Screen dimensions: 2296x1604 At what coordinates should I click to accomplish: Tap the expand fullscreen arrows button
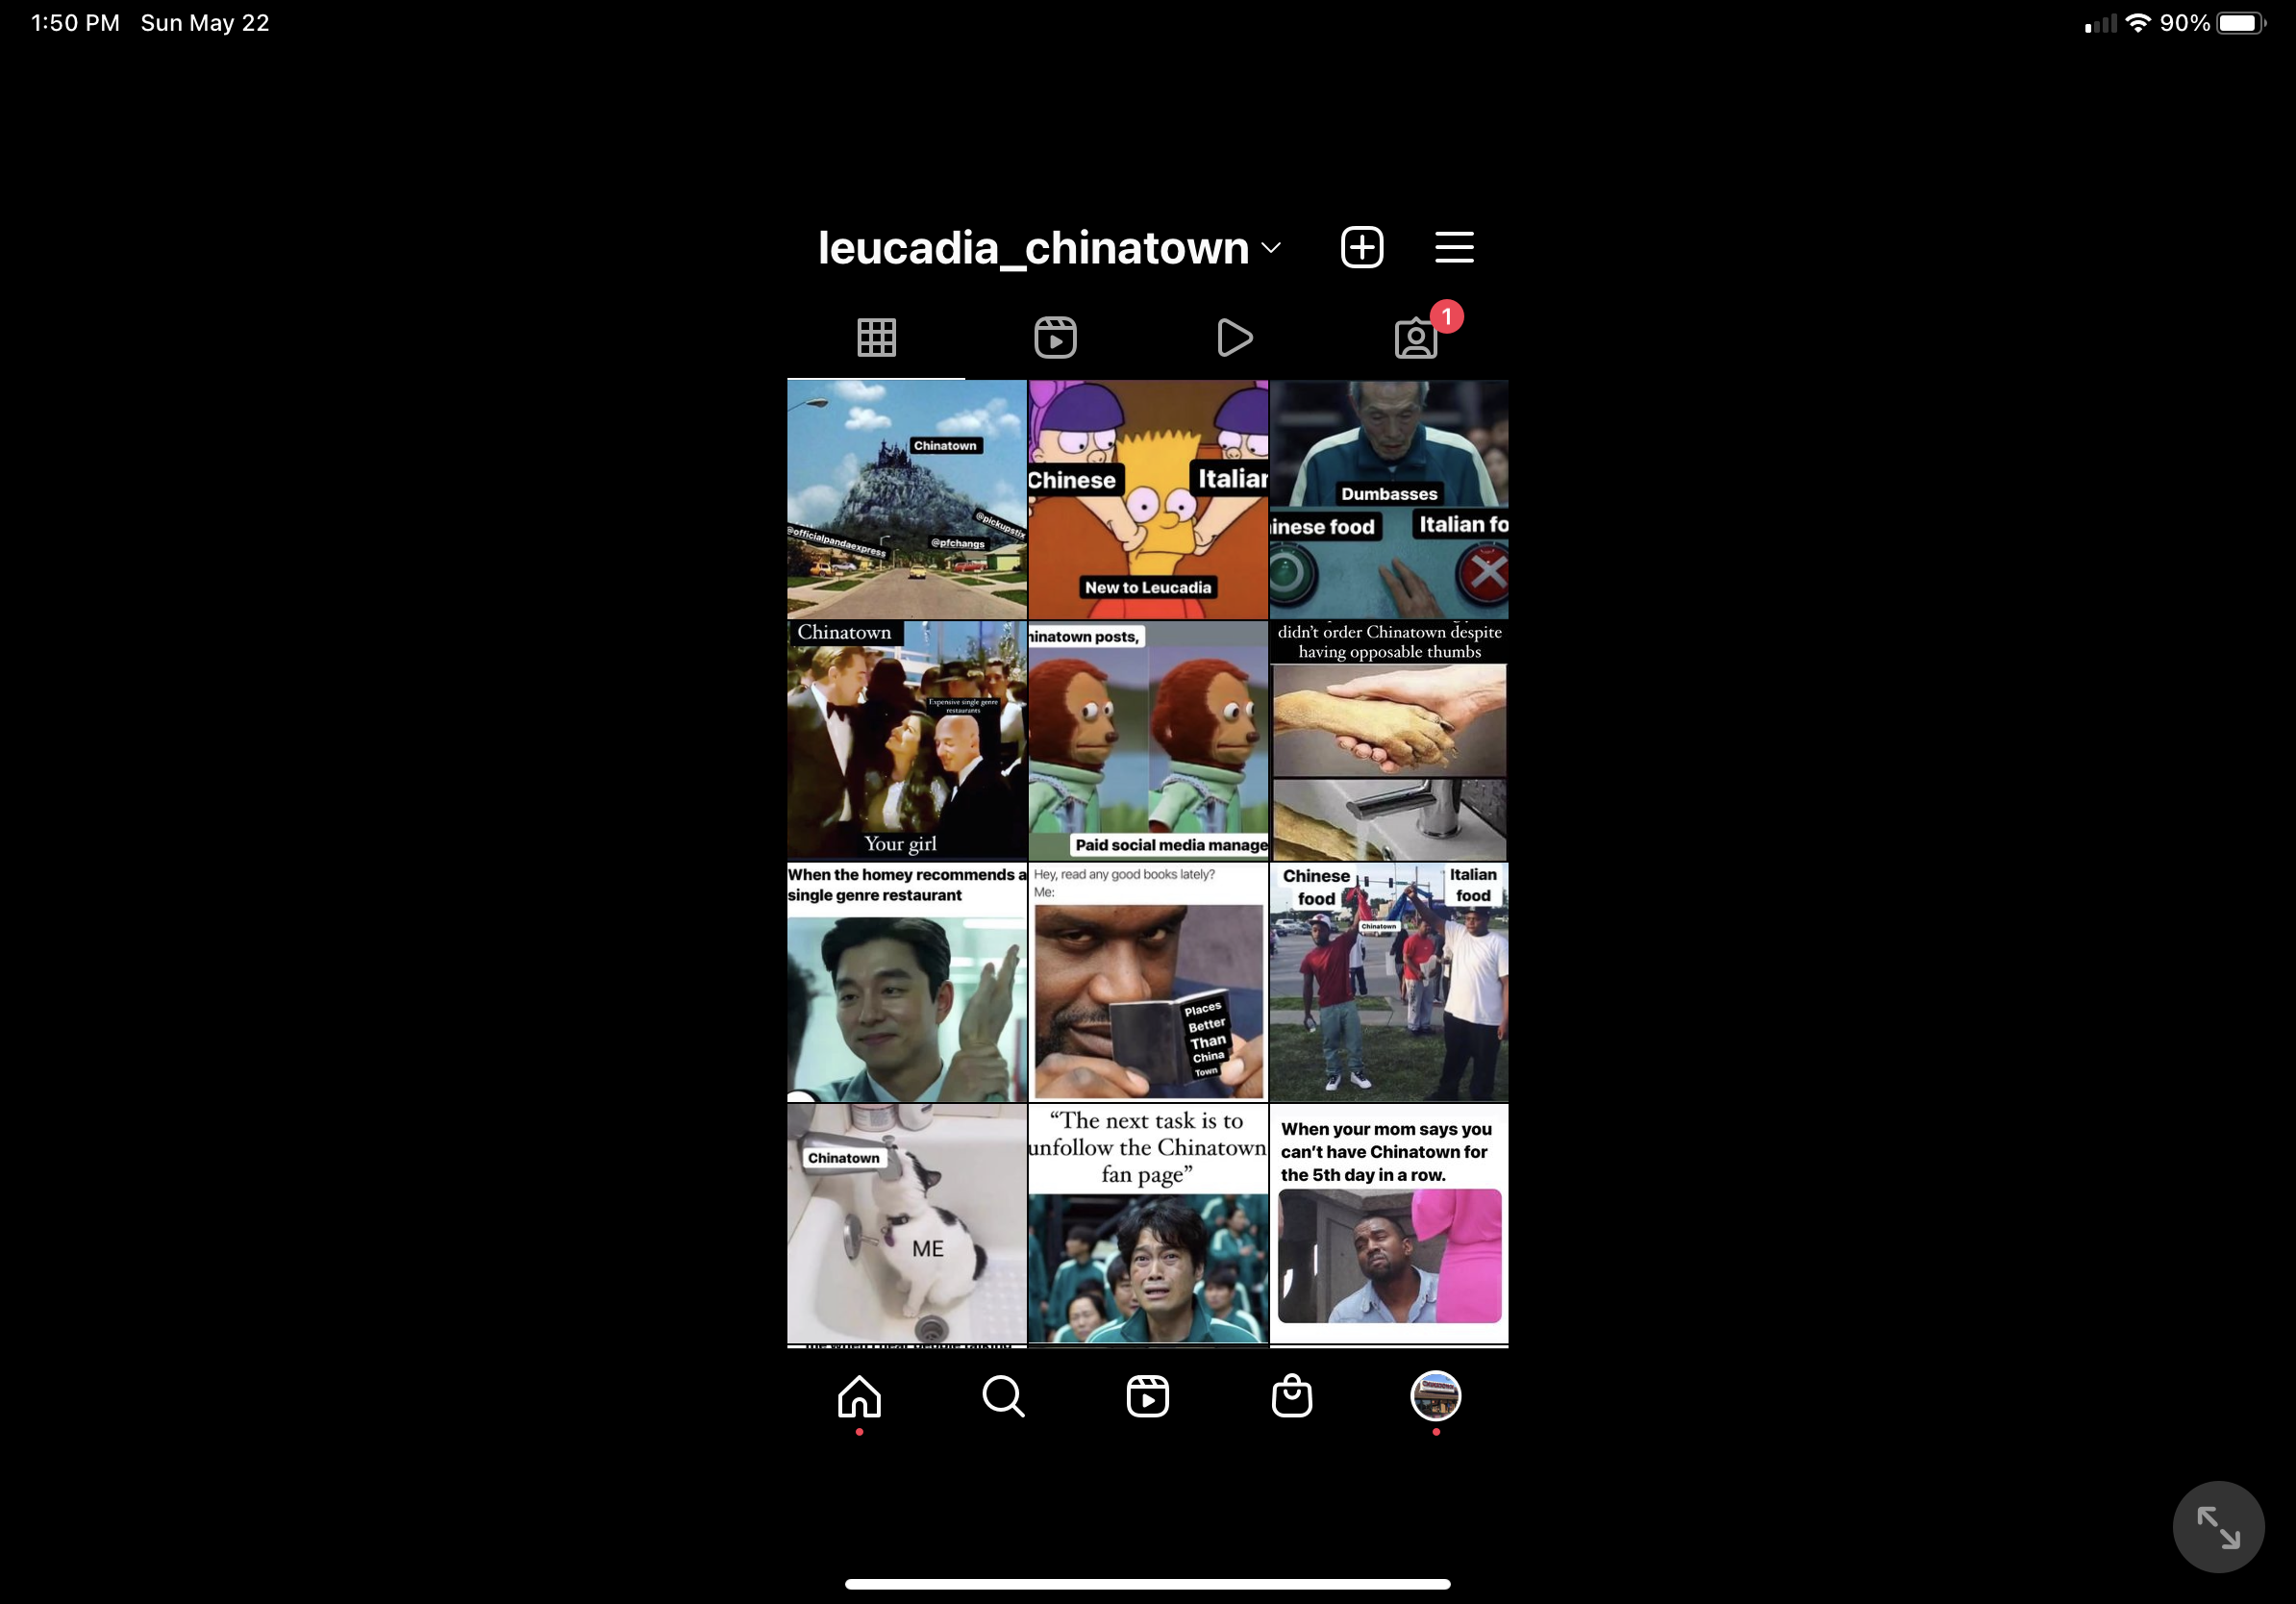pos(2218,1527)
